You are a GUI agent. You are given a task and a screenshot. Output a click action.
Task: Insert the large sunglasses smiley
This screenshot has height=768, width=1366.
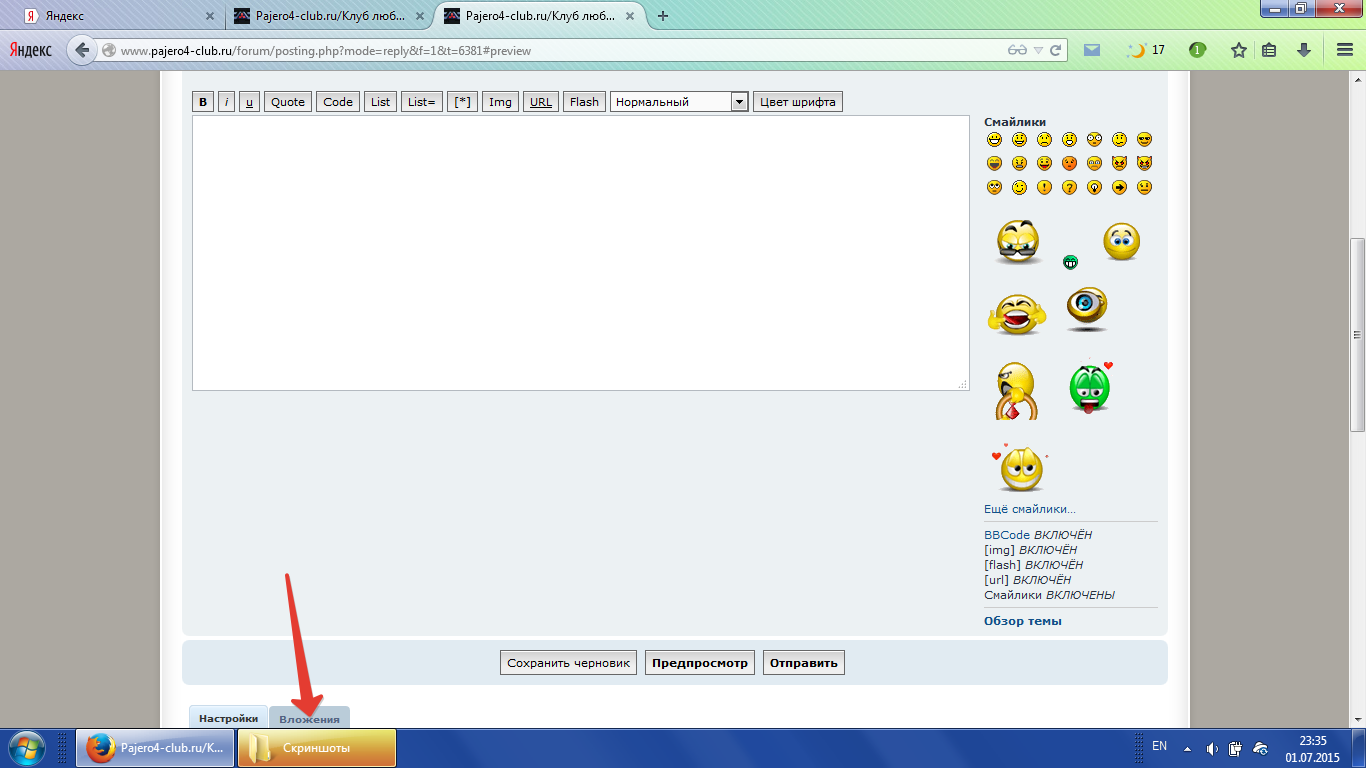click(x=1018, y=243)
